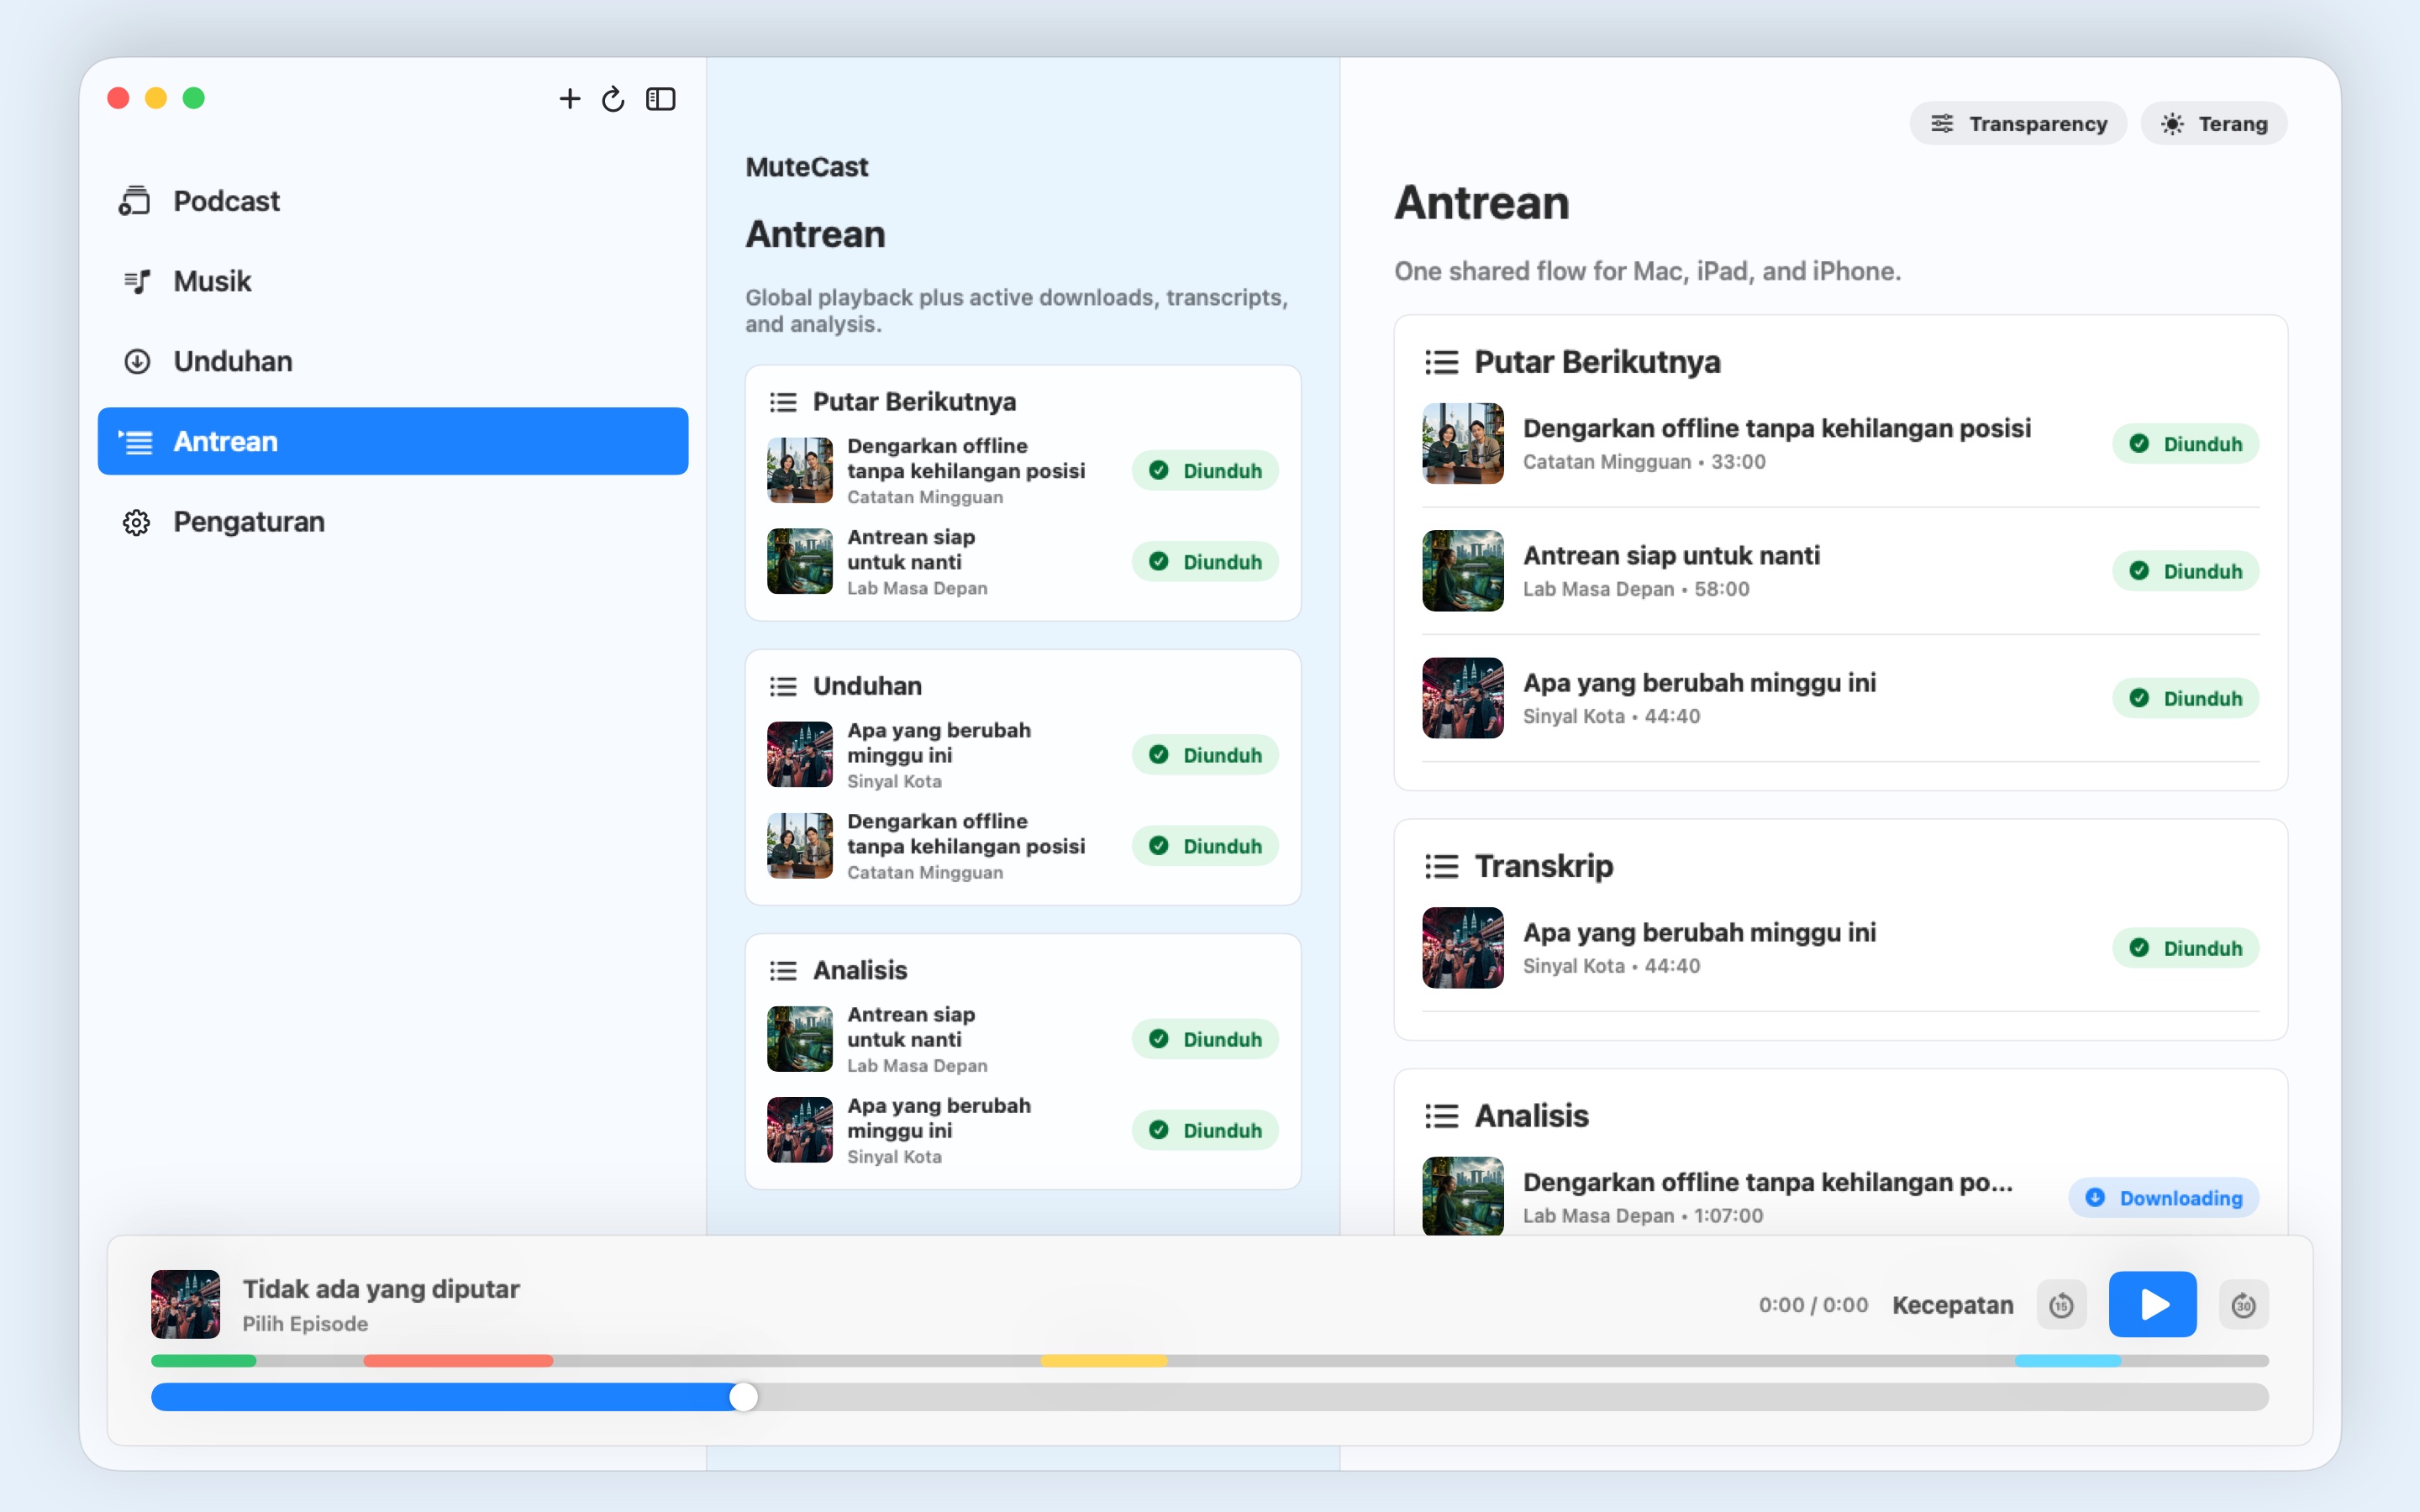
Task: Click the Diunduh badge for the 33:00 episode
Action: pos(2186,443)
